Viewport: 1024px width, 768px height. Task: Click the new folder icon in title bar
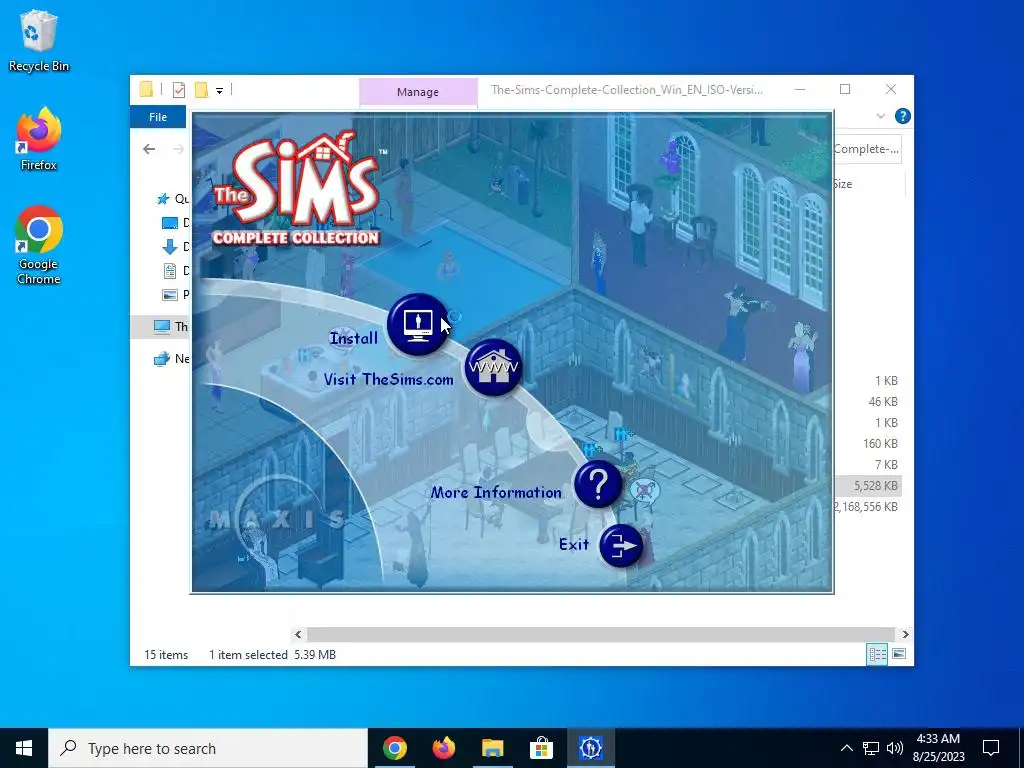pos(202,90)
